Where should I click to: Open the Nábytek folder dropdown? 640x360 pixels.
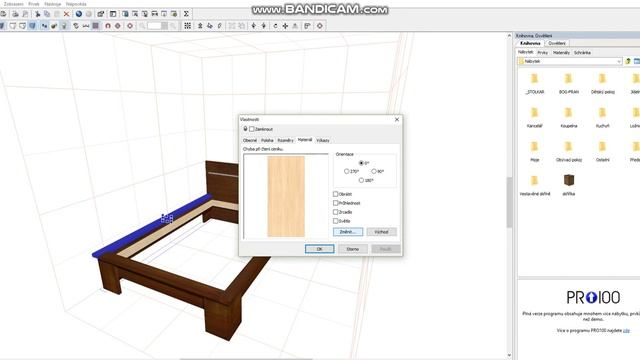pos(619,61)
